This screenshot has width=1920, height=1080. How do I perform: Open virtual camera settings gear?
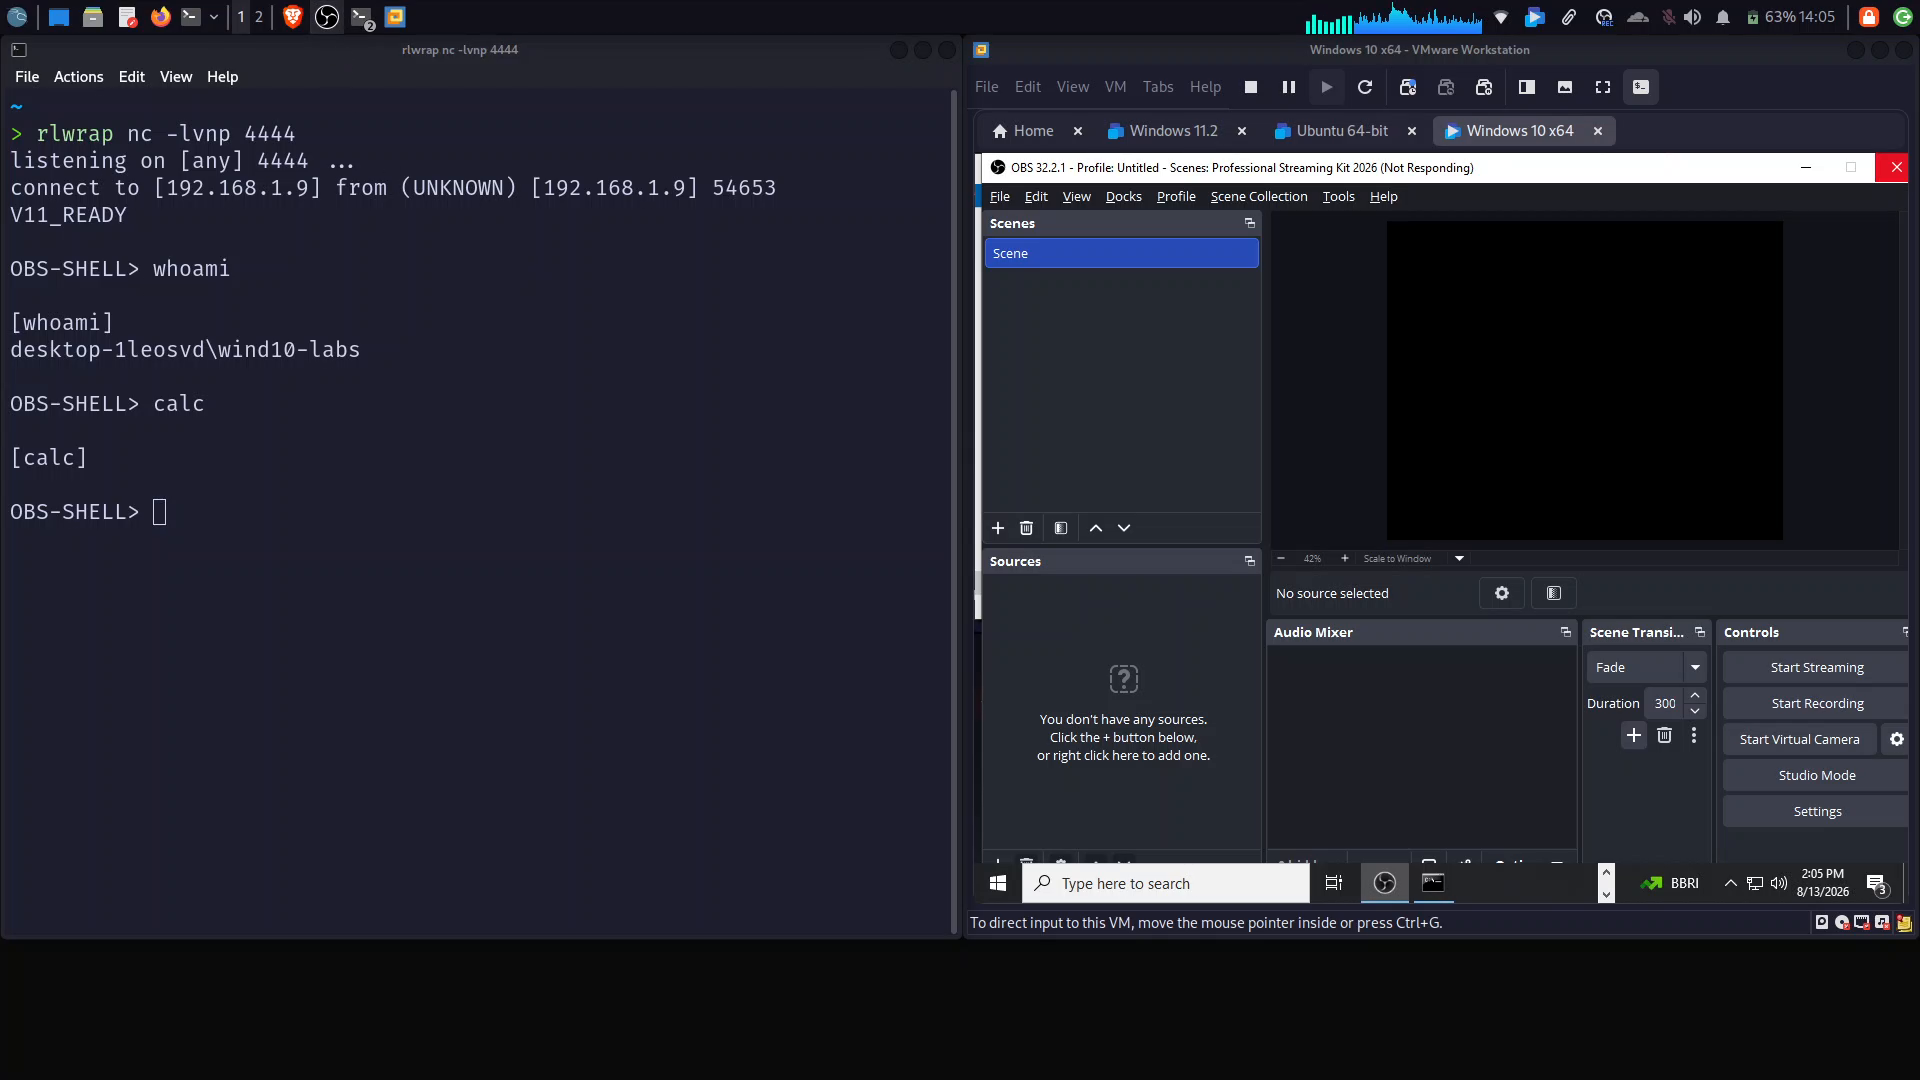(1897, 739)
